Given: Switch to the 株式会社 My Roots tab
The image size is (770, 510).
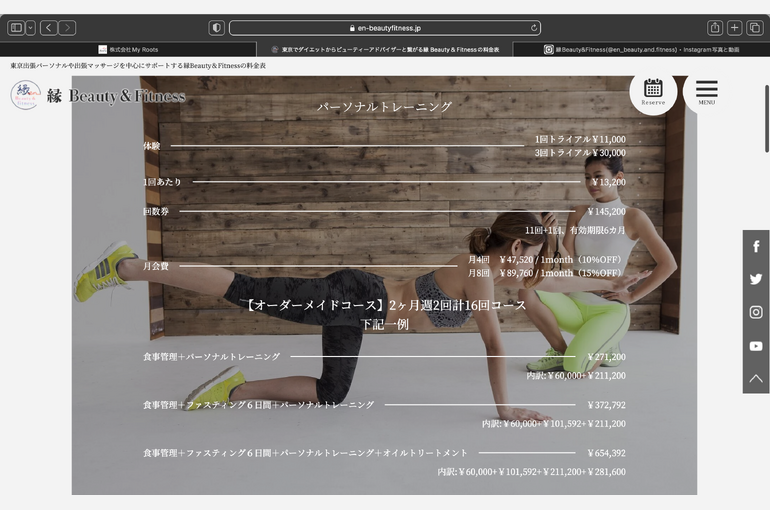Looking at the screenshot, I should [x=128, y=49].
